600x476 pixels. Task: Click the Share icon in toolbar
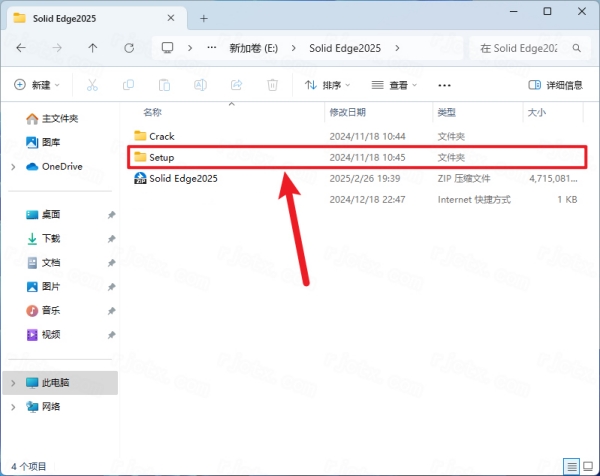[x=236, y=86]
